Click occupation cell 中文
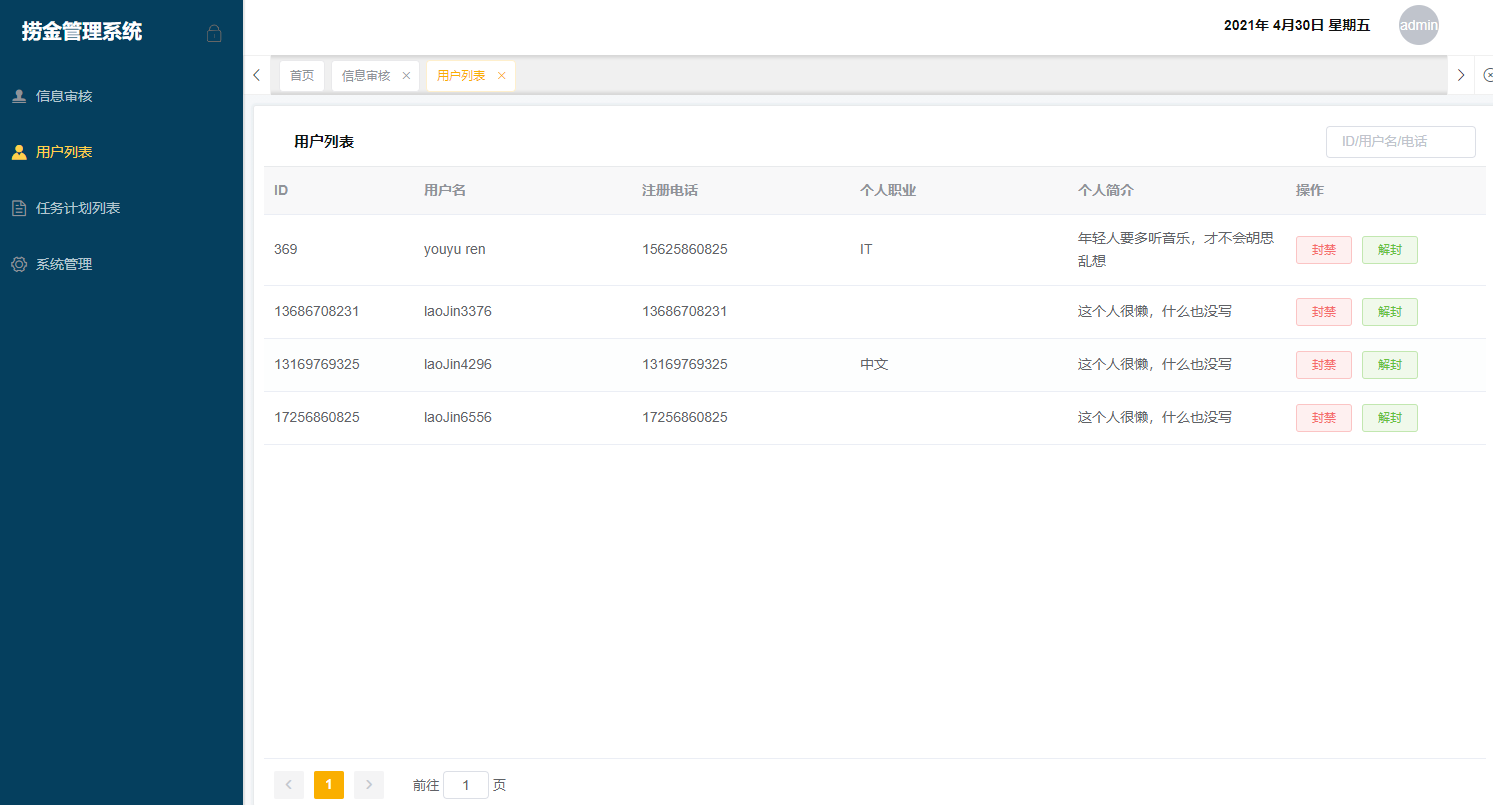The width and height of the screenshot is (1493, 805). 874,364
